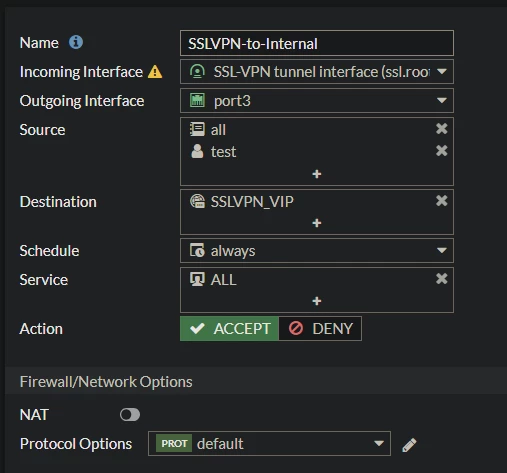Viewport: 507px width, 473px height.
Task: Expand the Schedule 'always' dropdown
Action: tap(317, 251)
